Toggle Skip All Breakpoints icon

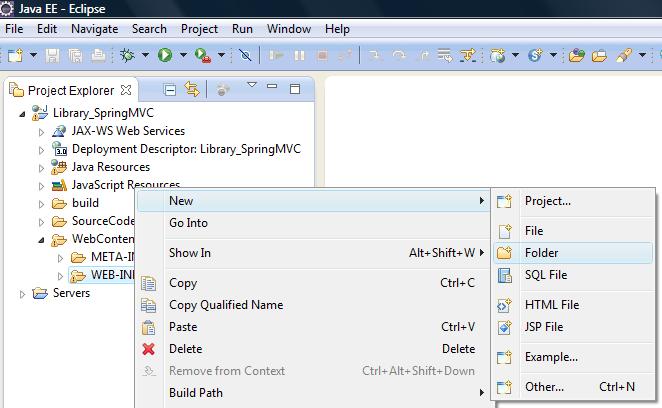point(245,55)
